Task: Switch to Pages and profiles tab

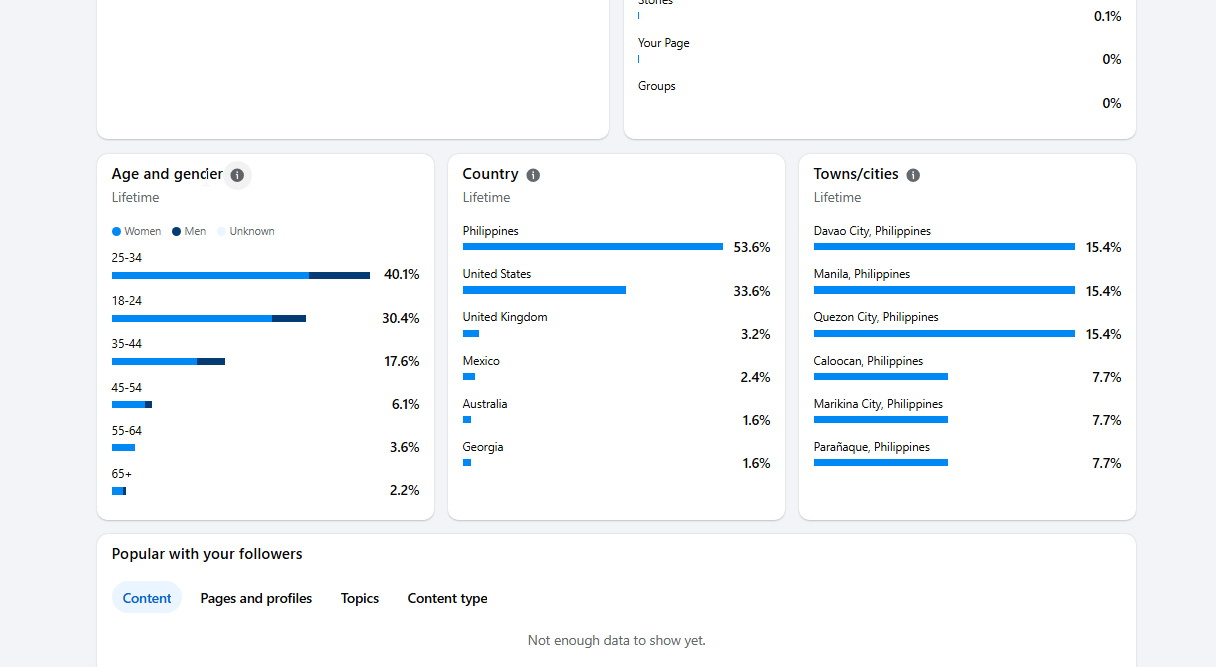Action: pyautogui.click(x=256, y=598)
